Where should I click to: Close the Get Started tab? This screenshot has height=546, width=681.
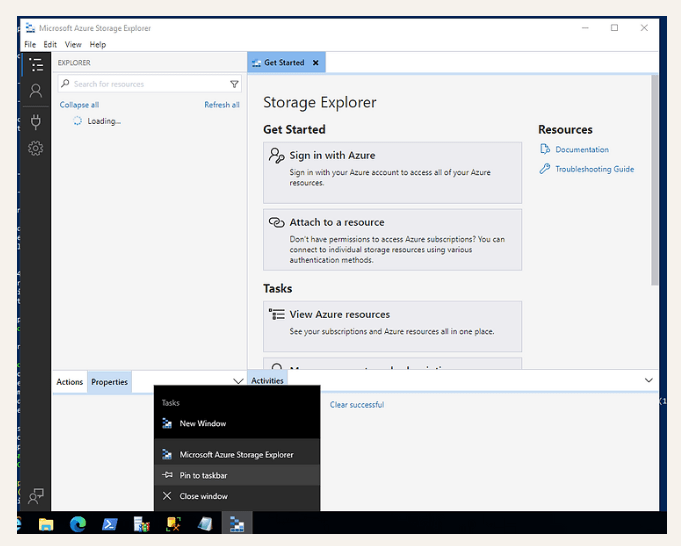click(x=316, y=63)
